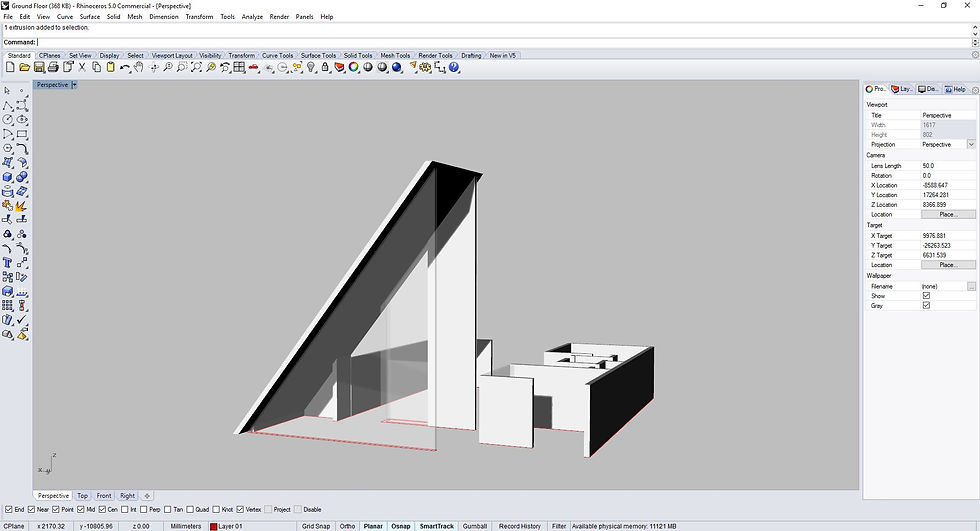The width and height of the screenshot is (980, 531).
Task: Open the File menu
Action: (x=8, y=17)
